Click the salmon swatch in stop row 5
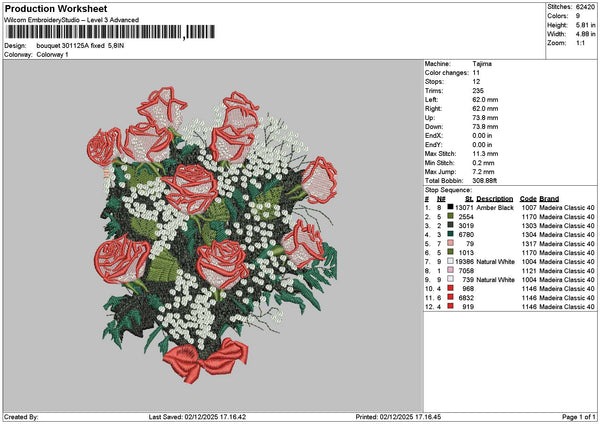The image size is (600, 424). (x=450, y=243)
